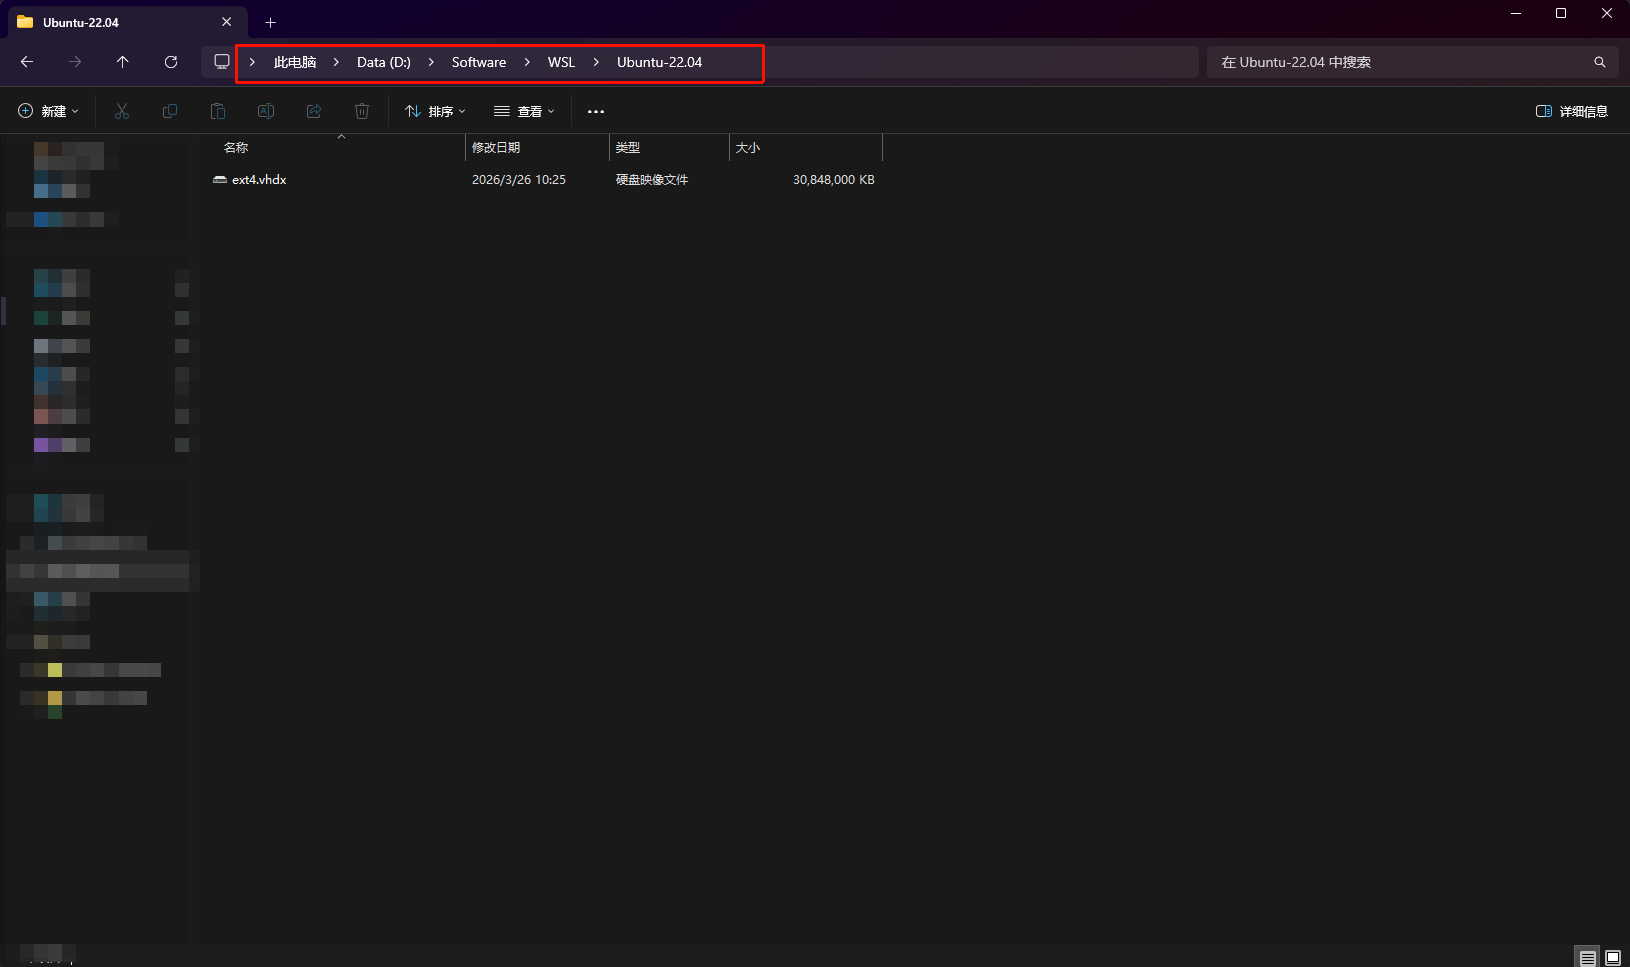Viewport: 1630px width, 967px height.
Task: Click the Cut scissors icon
Action: pos(122,111)
